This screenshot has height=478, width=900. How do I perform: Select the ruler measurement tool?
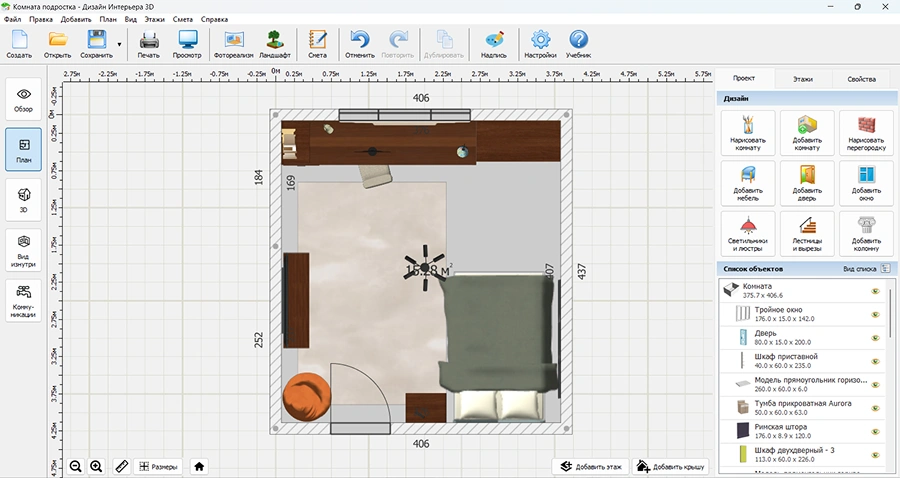tap(121, 466)
